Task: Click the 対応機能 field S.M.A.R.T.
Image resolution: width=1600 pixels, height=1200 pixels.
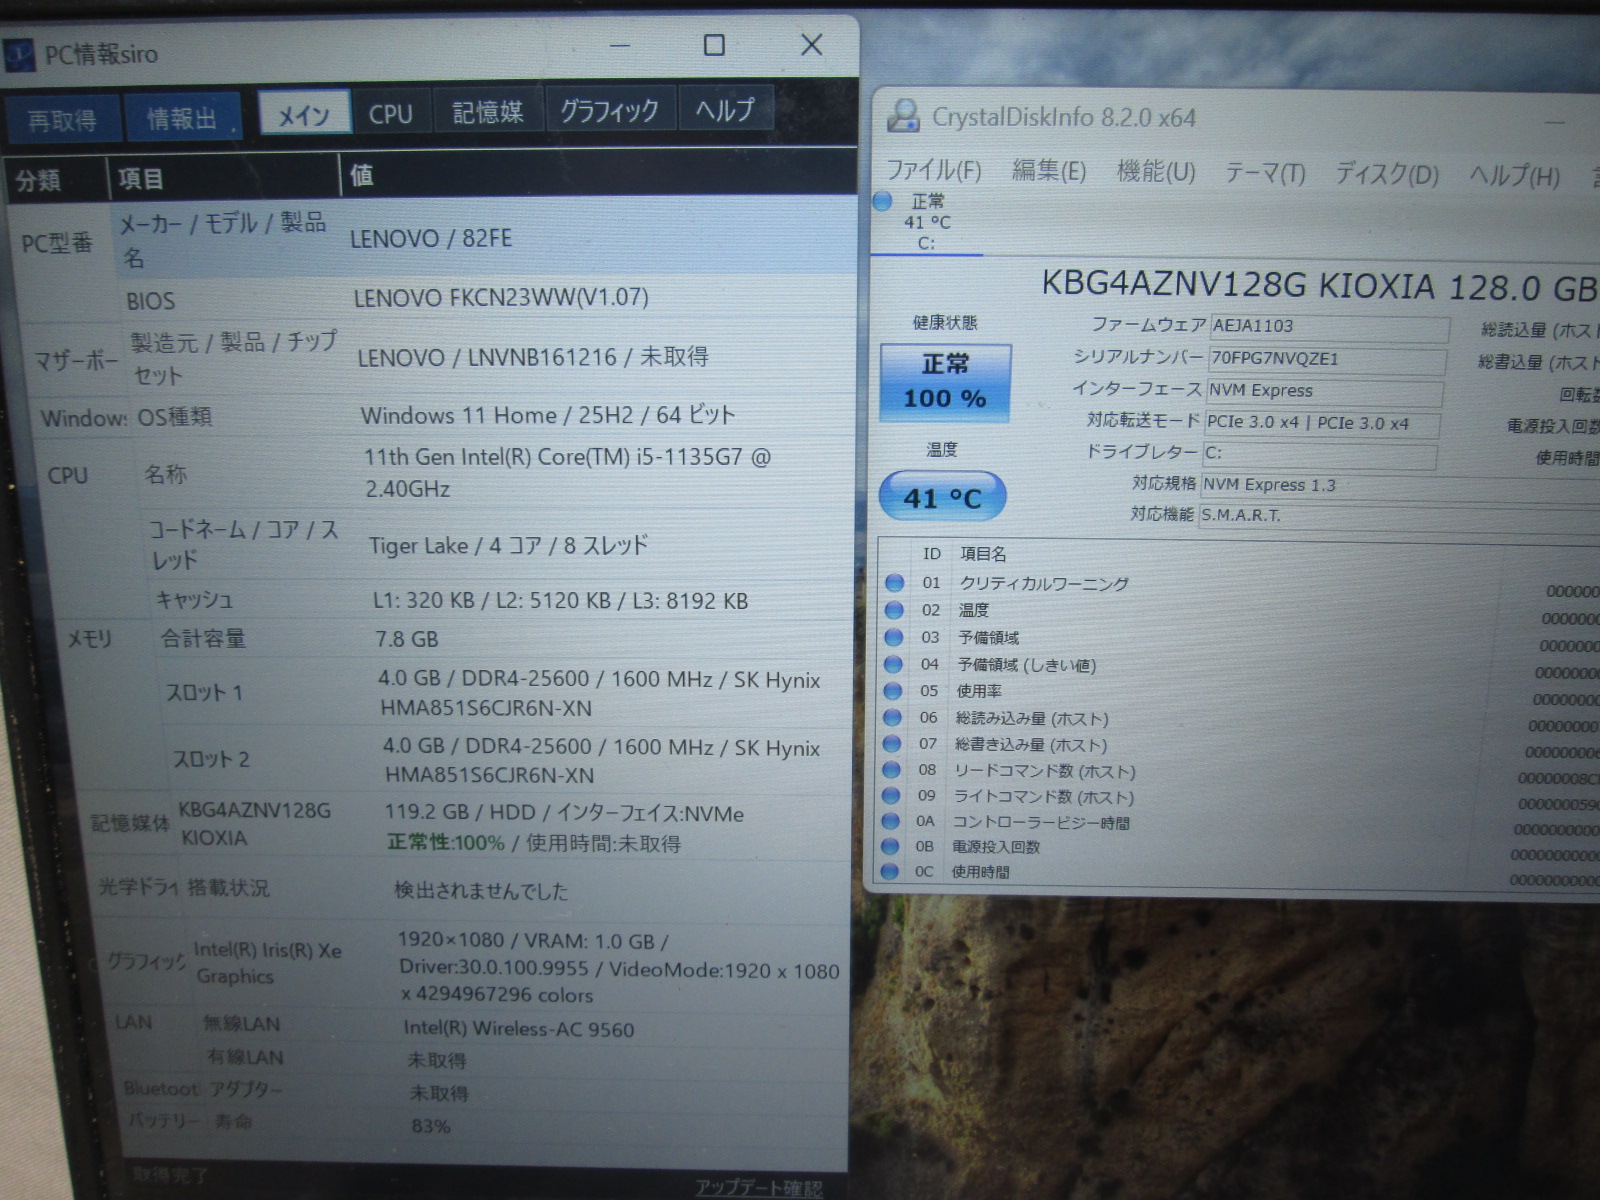Action: [x=1400, y=517]
